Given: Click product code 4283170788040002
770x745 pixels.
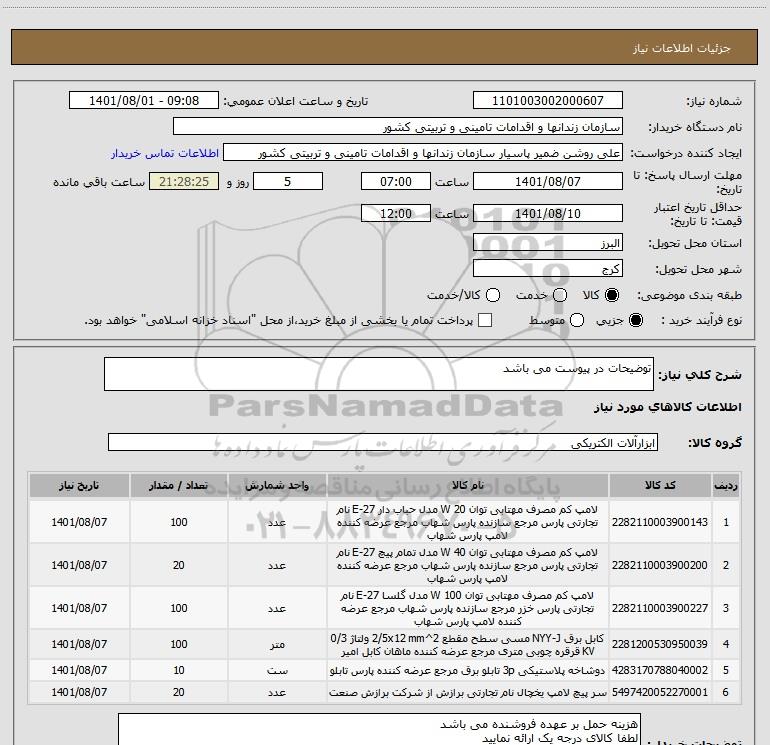Looking at the screenshot, I should [x=660, y=670].
